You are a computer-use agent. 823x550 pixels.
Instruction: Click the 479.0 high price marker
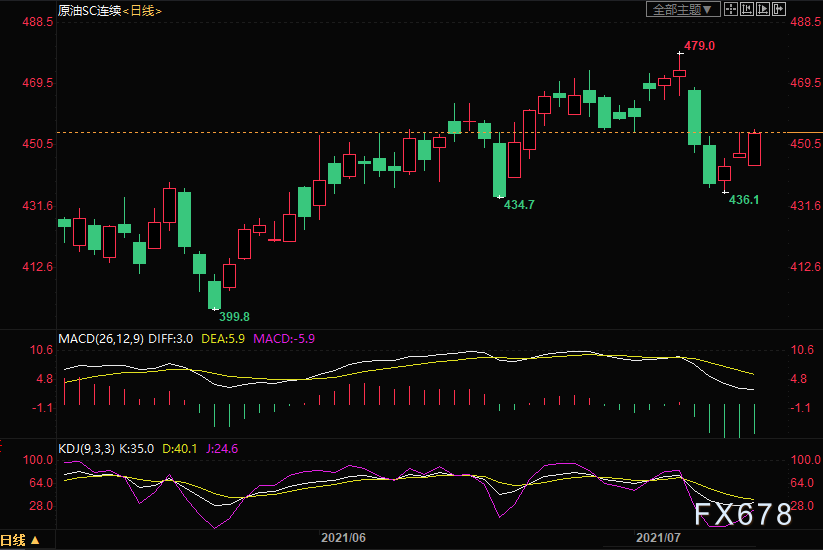(x=699, y=46)
